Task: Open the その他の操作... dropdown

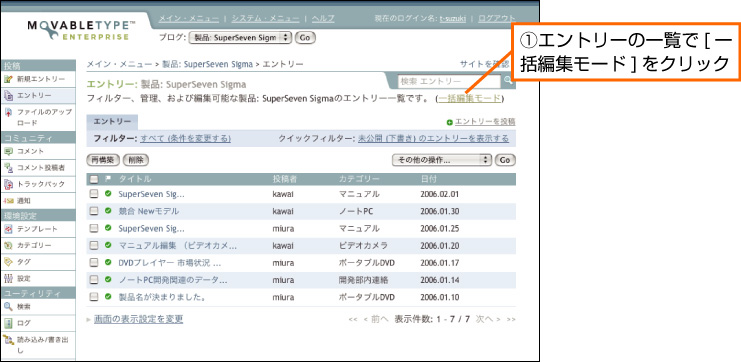Action: tap(442, 160)
